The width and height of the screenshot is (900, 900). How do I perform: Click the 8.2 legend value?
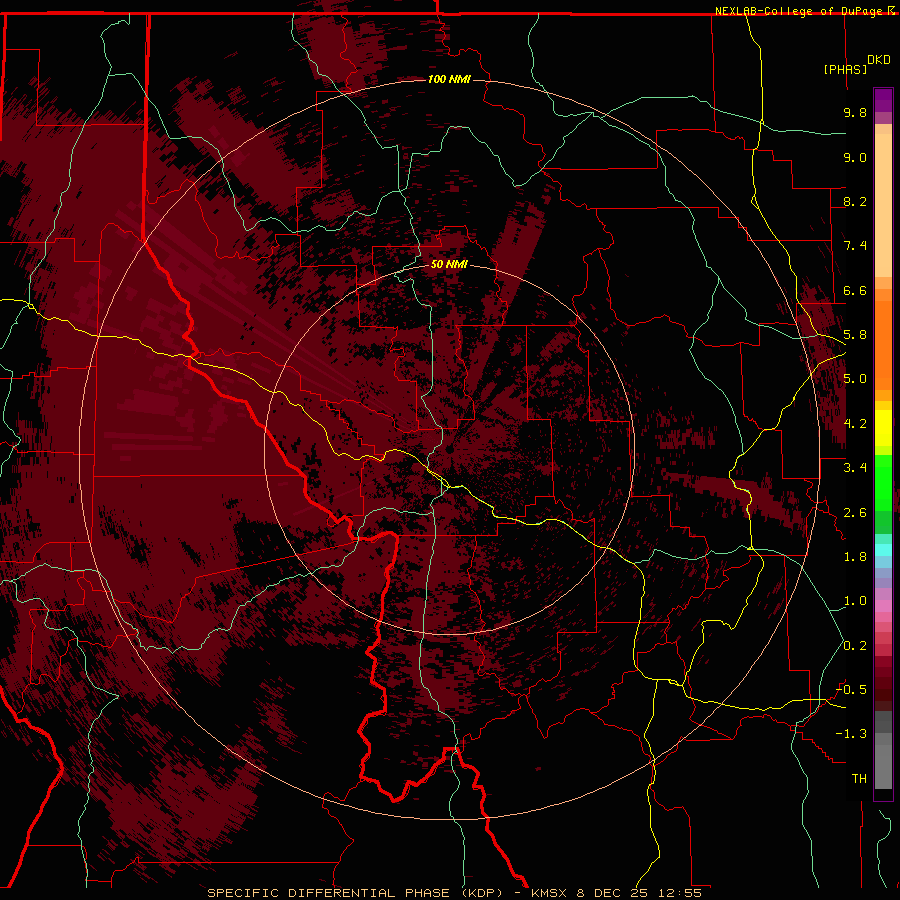(x=855, y=201)
